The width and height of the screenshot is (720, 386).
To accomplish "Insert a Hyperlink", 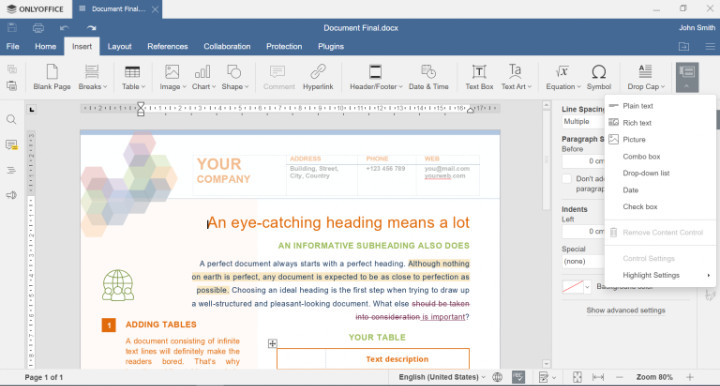I will click(x=318, y=77).
